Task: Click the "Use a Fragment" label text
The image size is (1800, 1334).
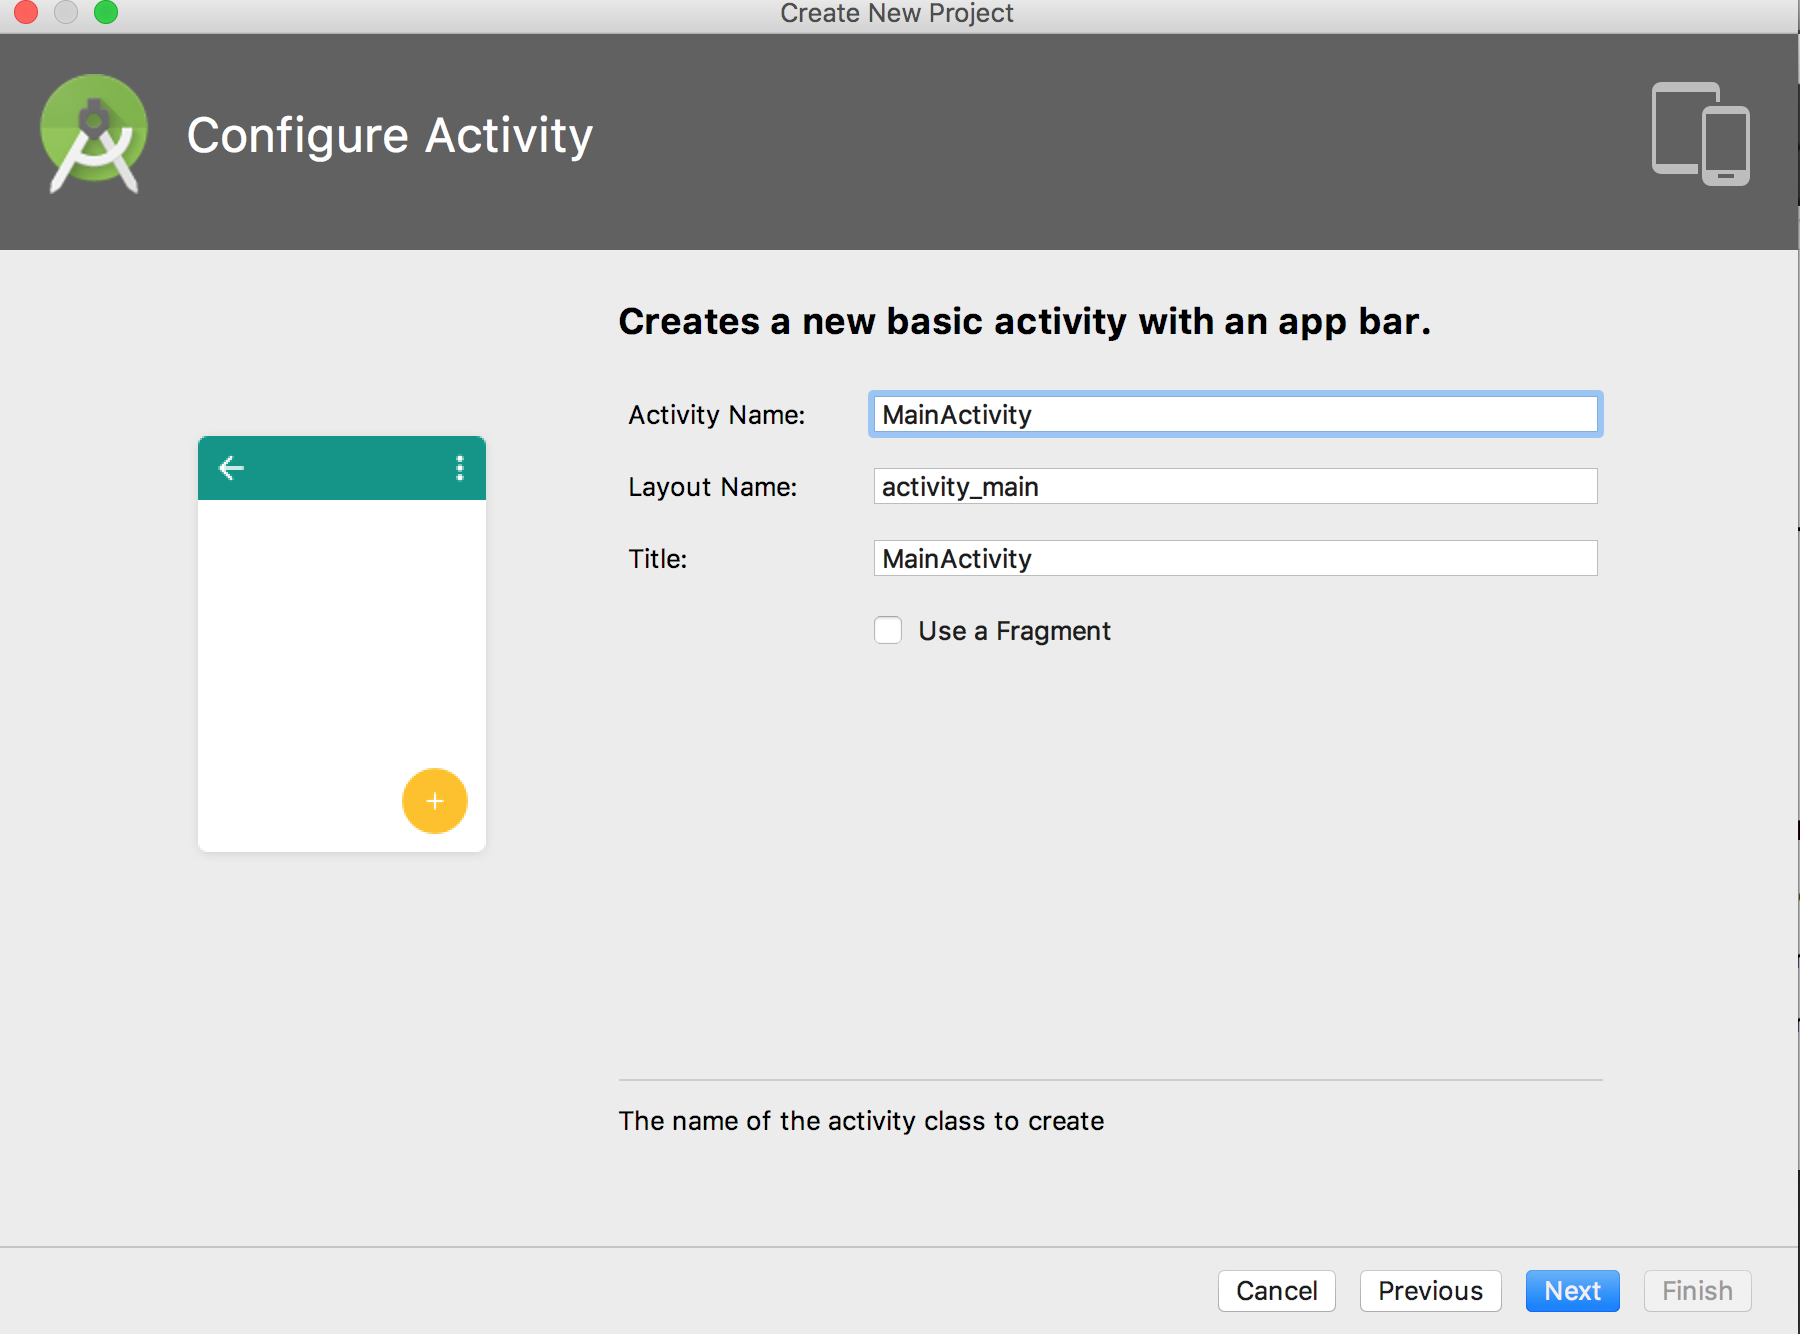Action: (1014, 631)
